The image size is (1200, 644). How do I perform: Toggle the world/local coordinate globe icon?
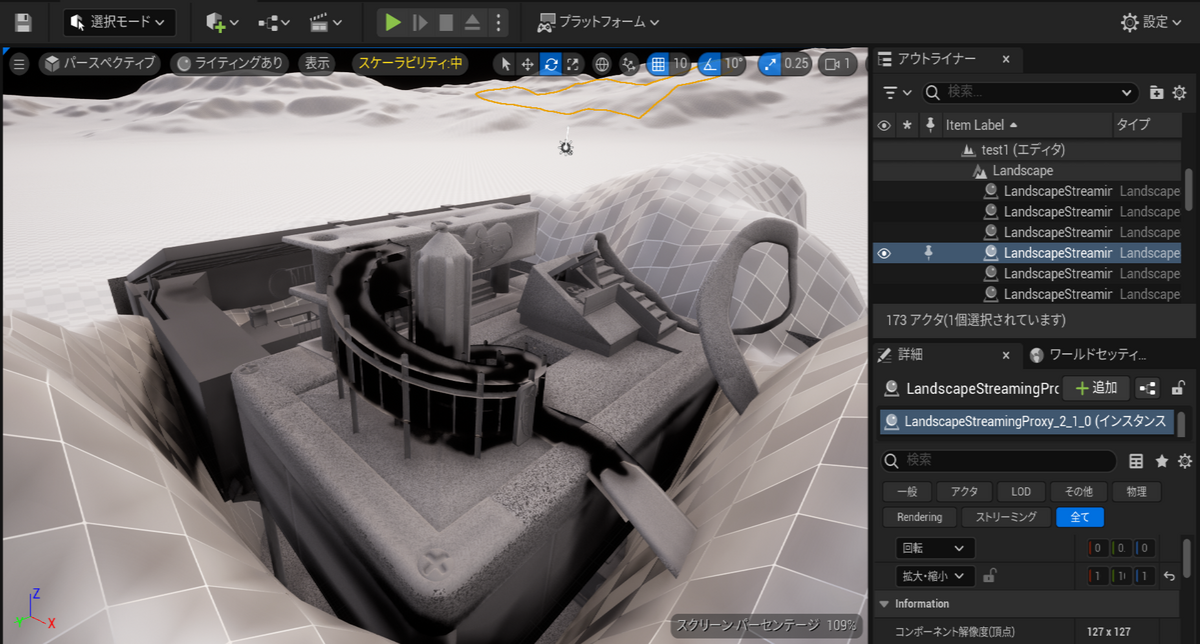point(602,64)
